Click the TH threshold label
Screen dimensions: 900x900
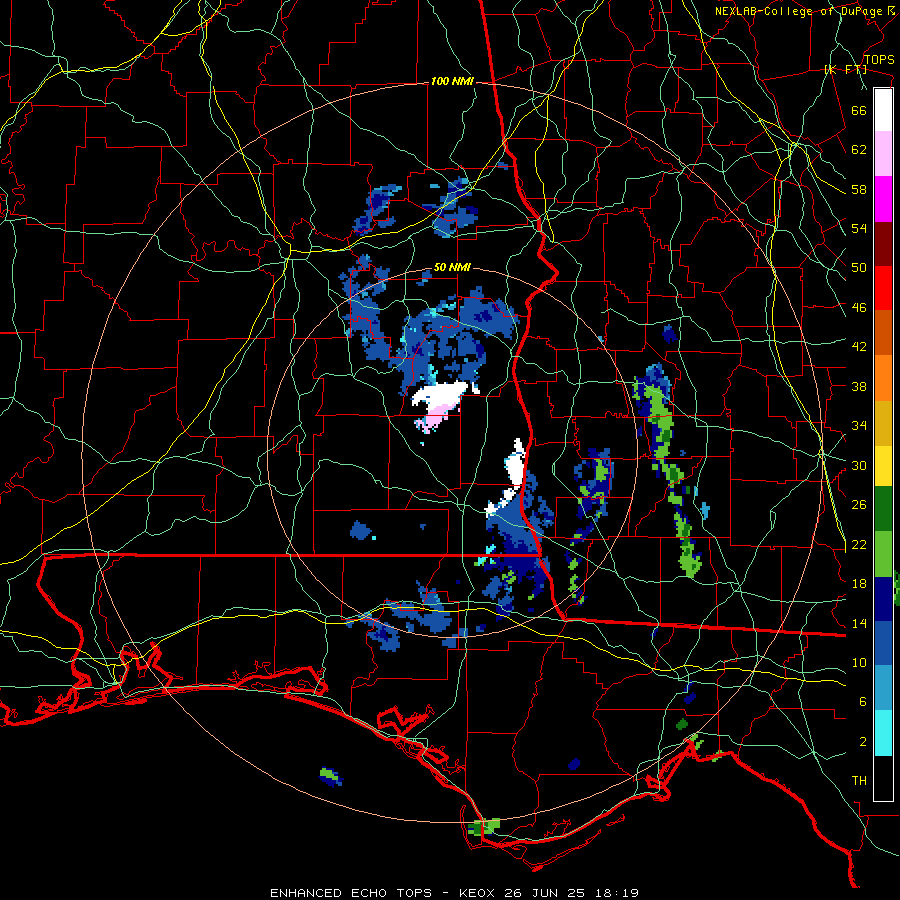pos(859,780)
